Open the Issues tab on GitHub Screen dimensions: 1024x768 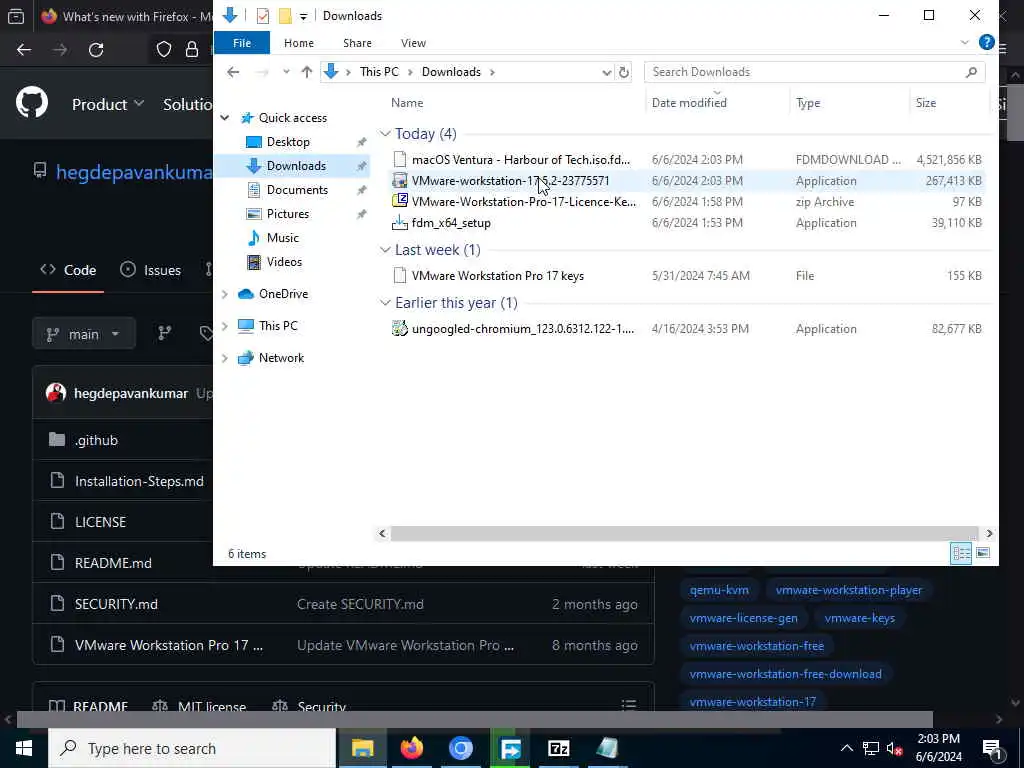tap(151, 270)
